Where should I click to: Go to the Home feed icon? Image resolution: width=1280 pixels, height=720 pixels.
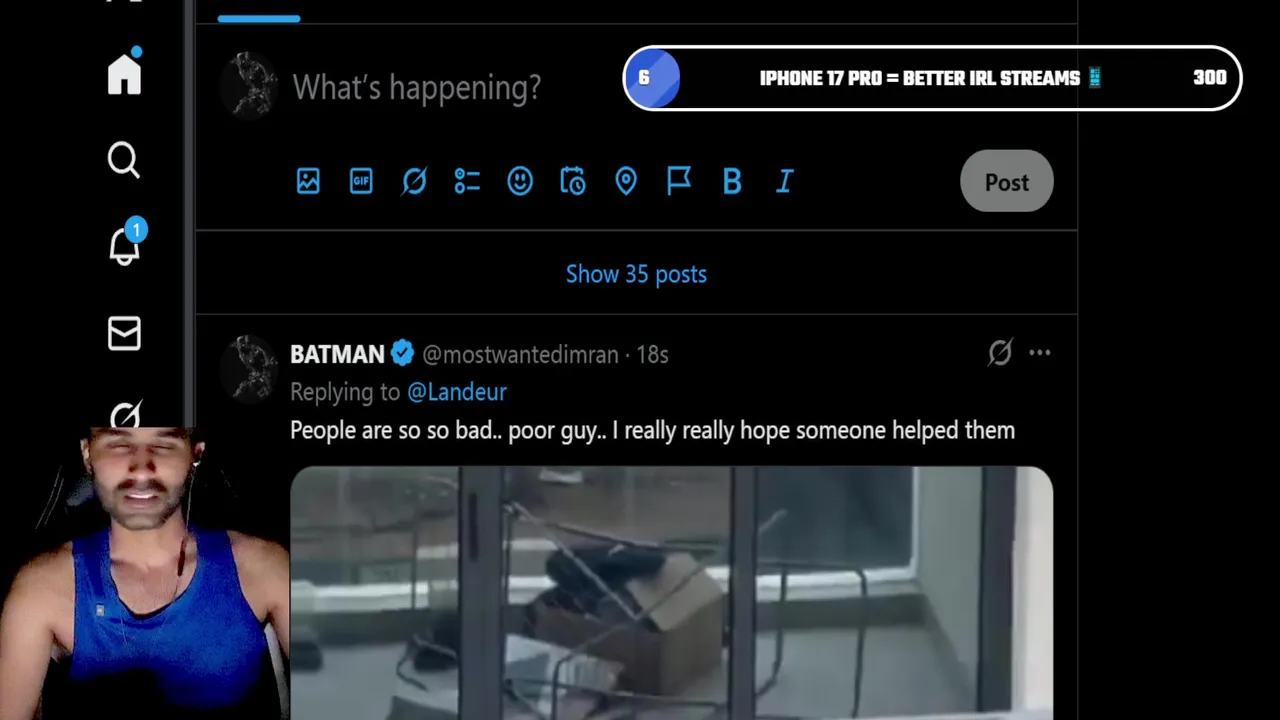pos(125,73)
